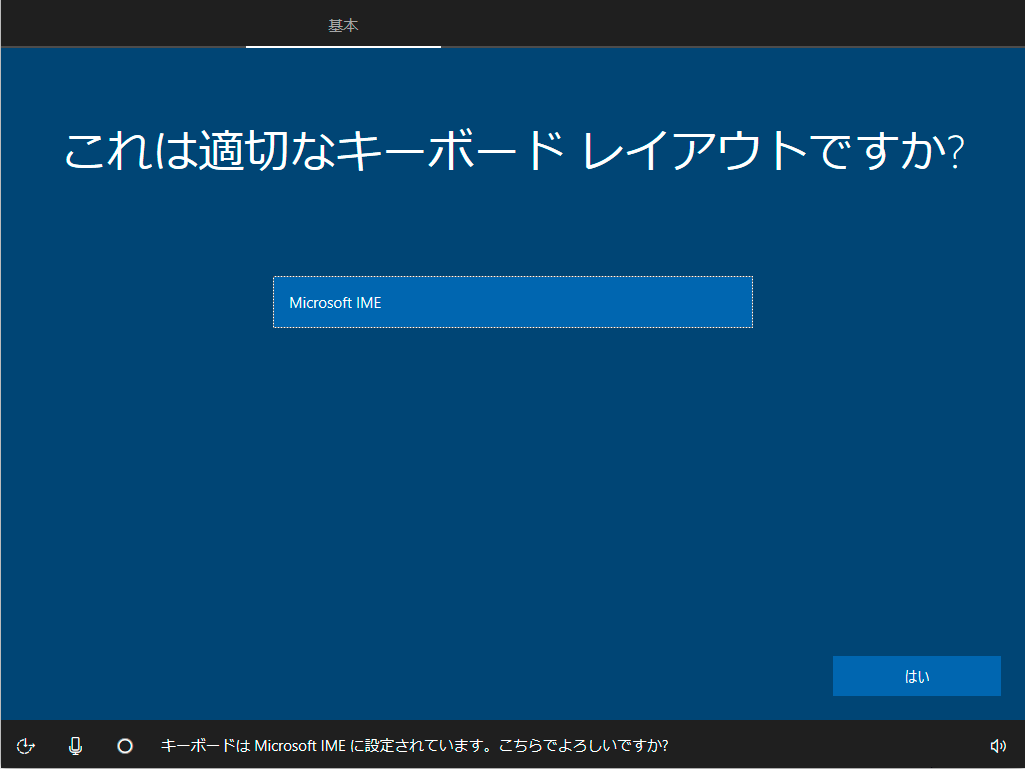The height and width of the screenshot is (769, 1025).
Task: Accept the keyboard layout with はい
Action: (916, 675)
